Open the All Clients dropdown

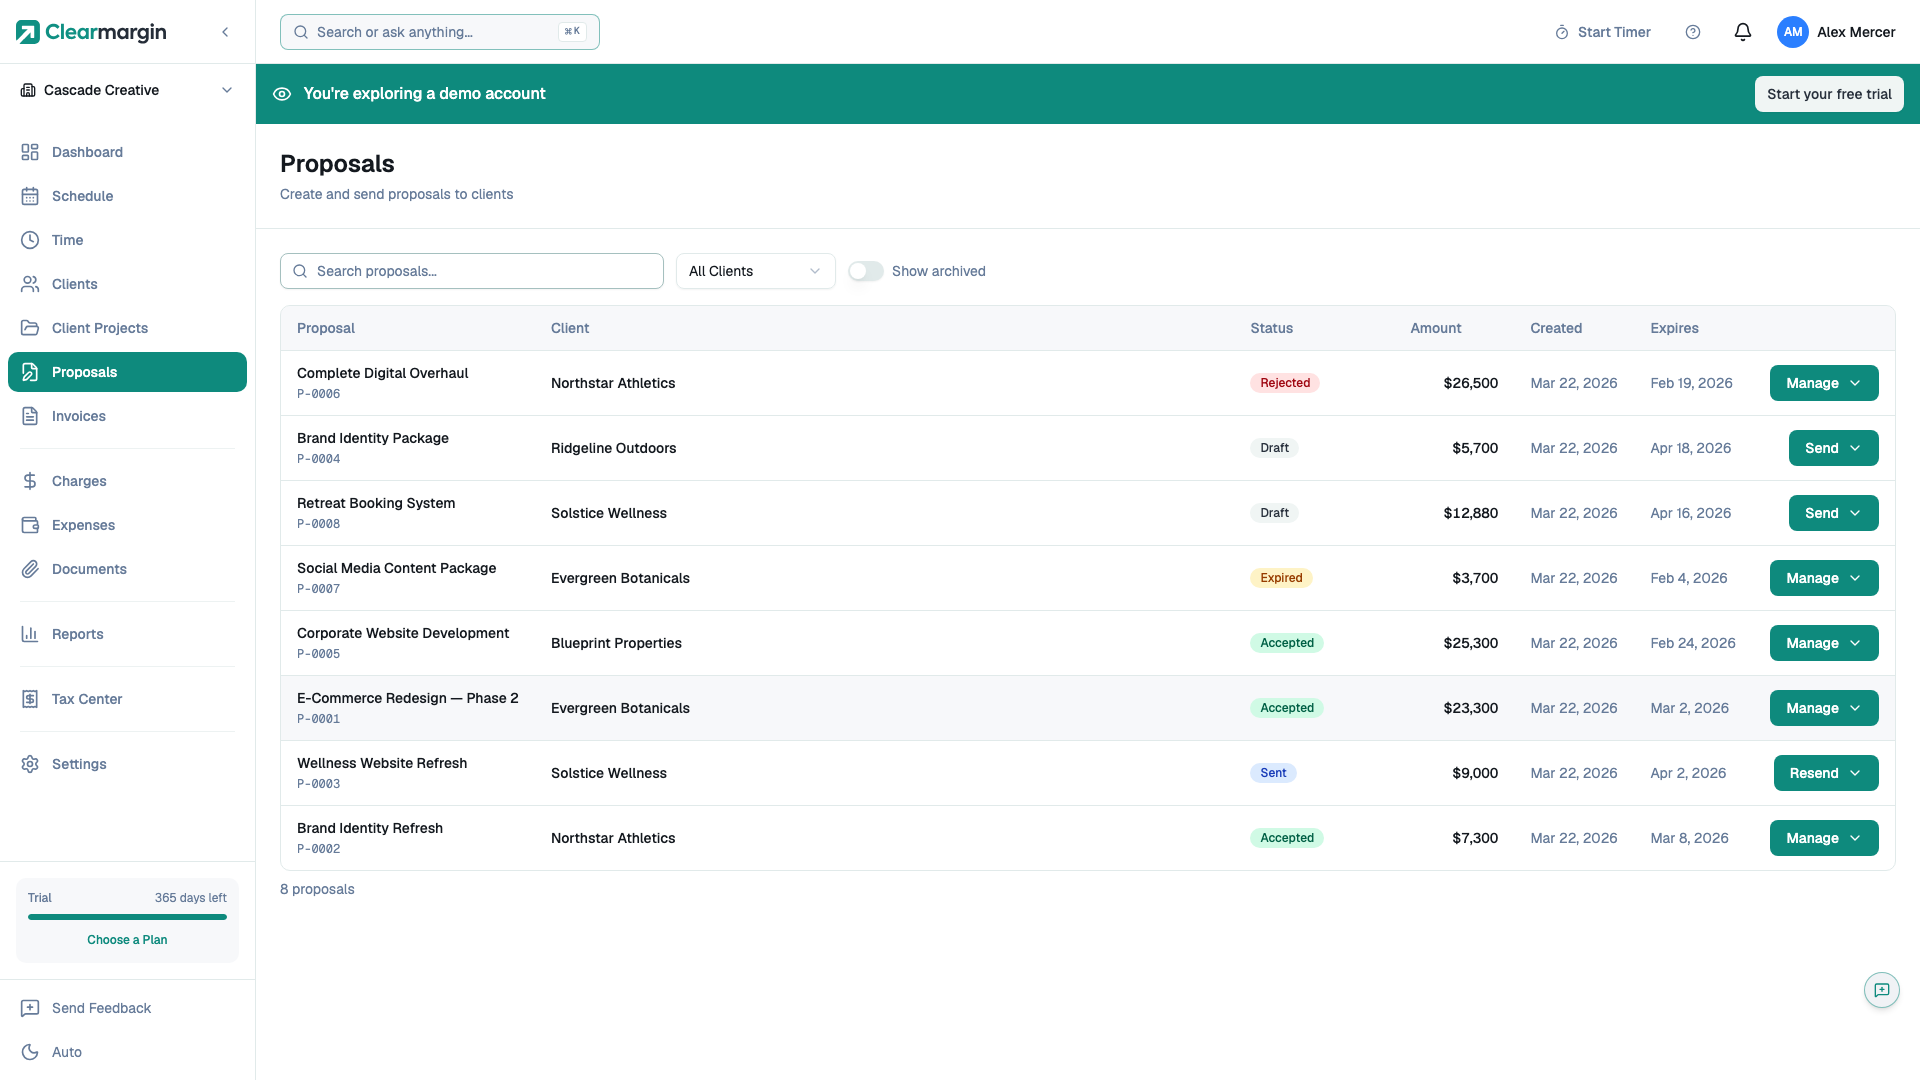point(754,271)
